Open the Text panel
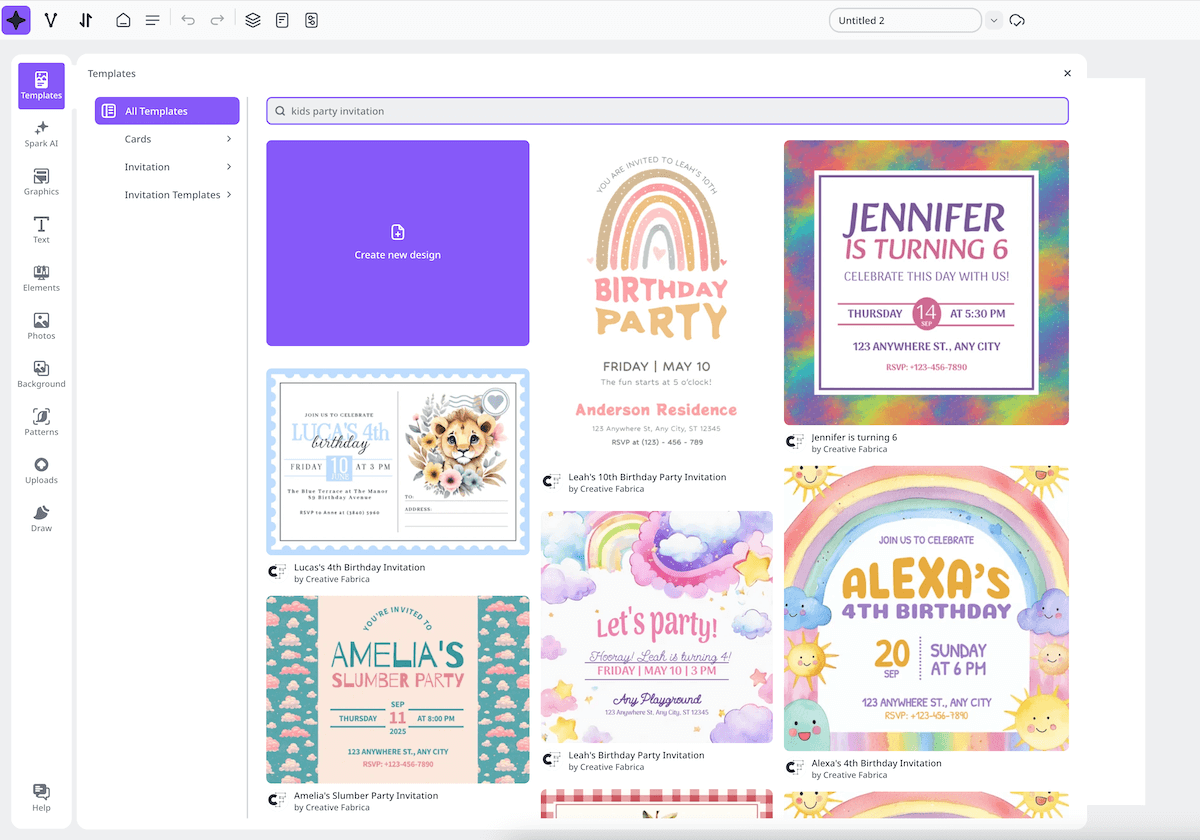This screenshot has width=1200, height=840. tap(41, 229)
